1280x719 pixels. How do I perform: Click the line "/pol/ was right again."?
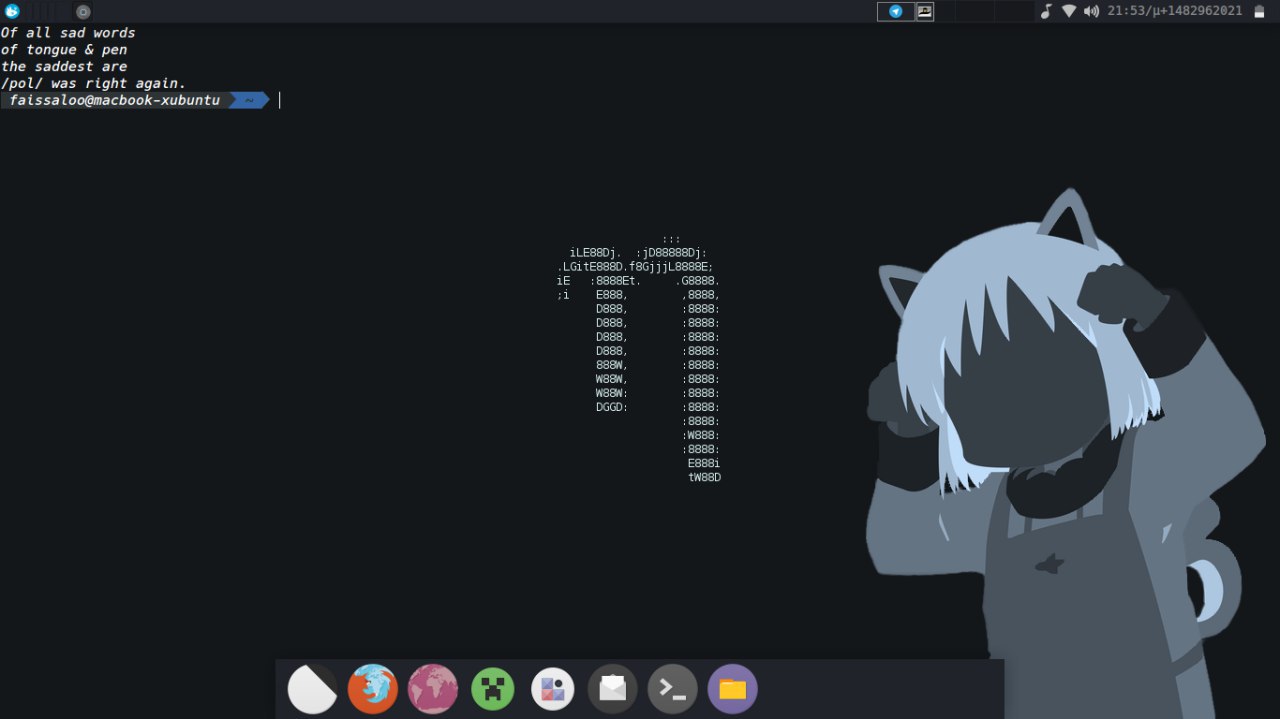click(x=93, y=84)
